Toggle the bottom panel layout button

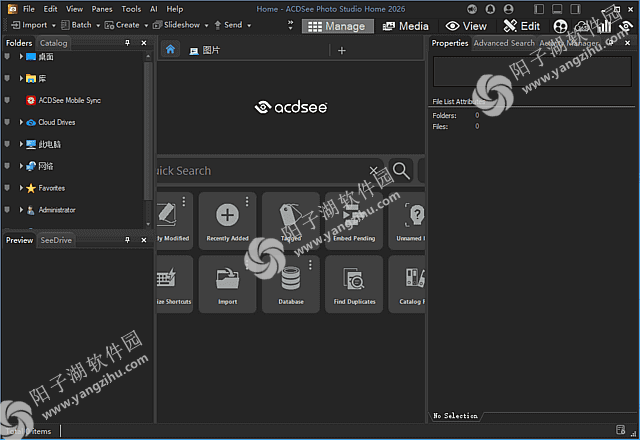557,9
